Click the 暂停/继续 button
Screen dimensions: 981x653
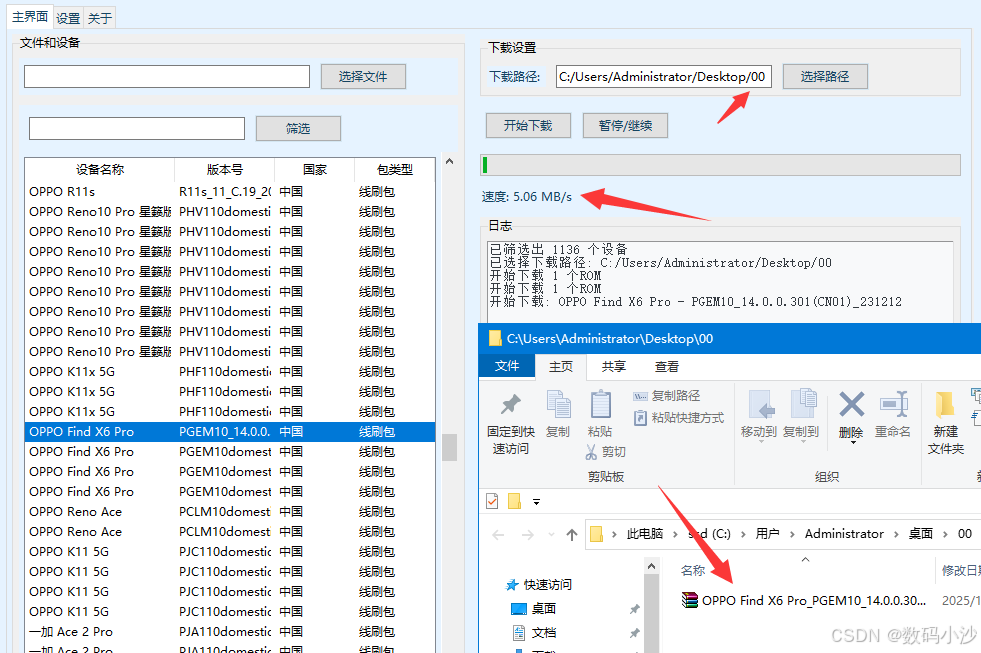point(625,125)
